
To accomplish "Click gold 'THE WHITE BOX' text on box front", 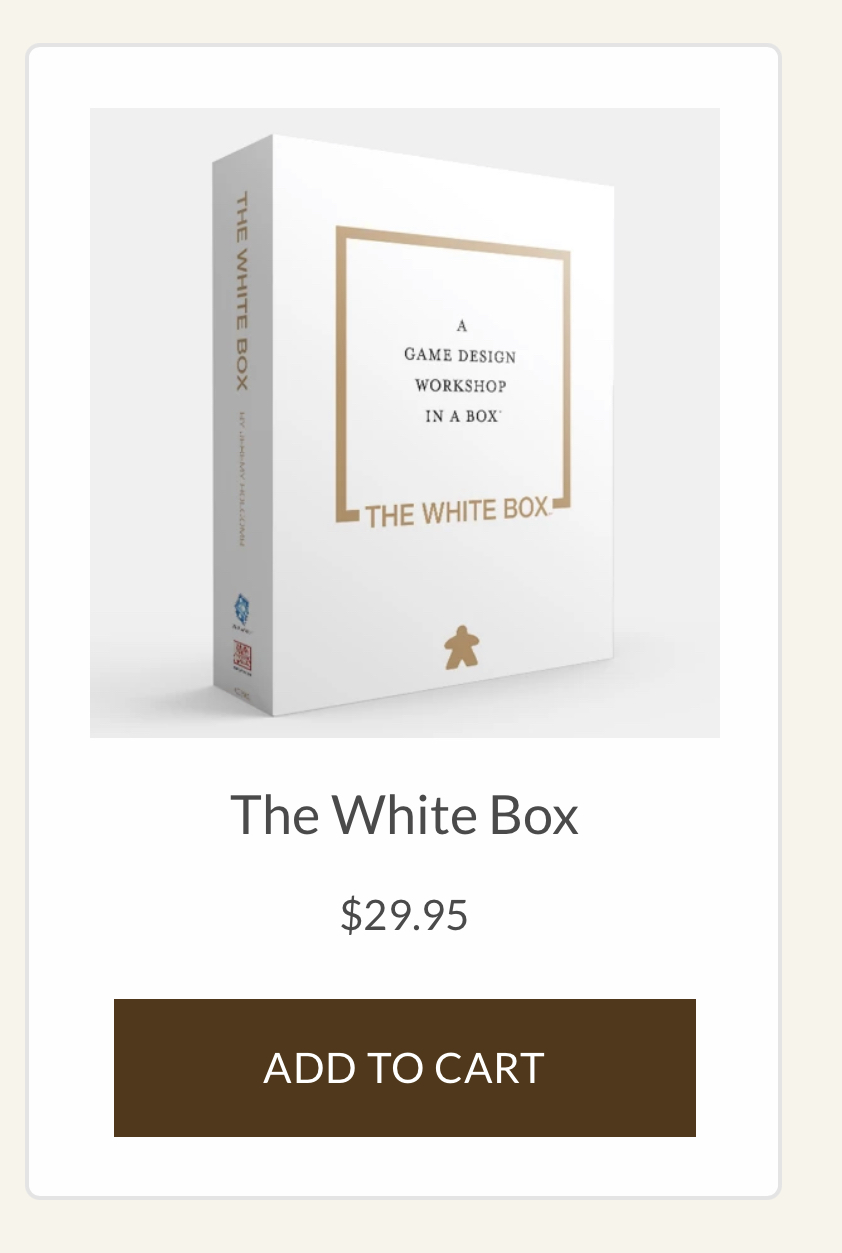I will tap(457, 513).
